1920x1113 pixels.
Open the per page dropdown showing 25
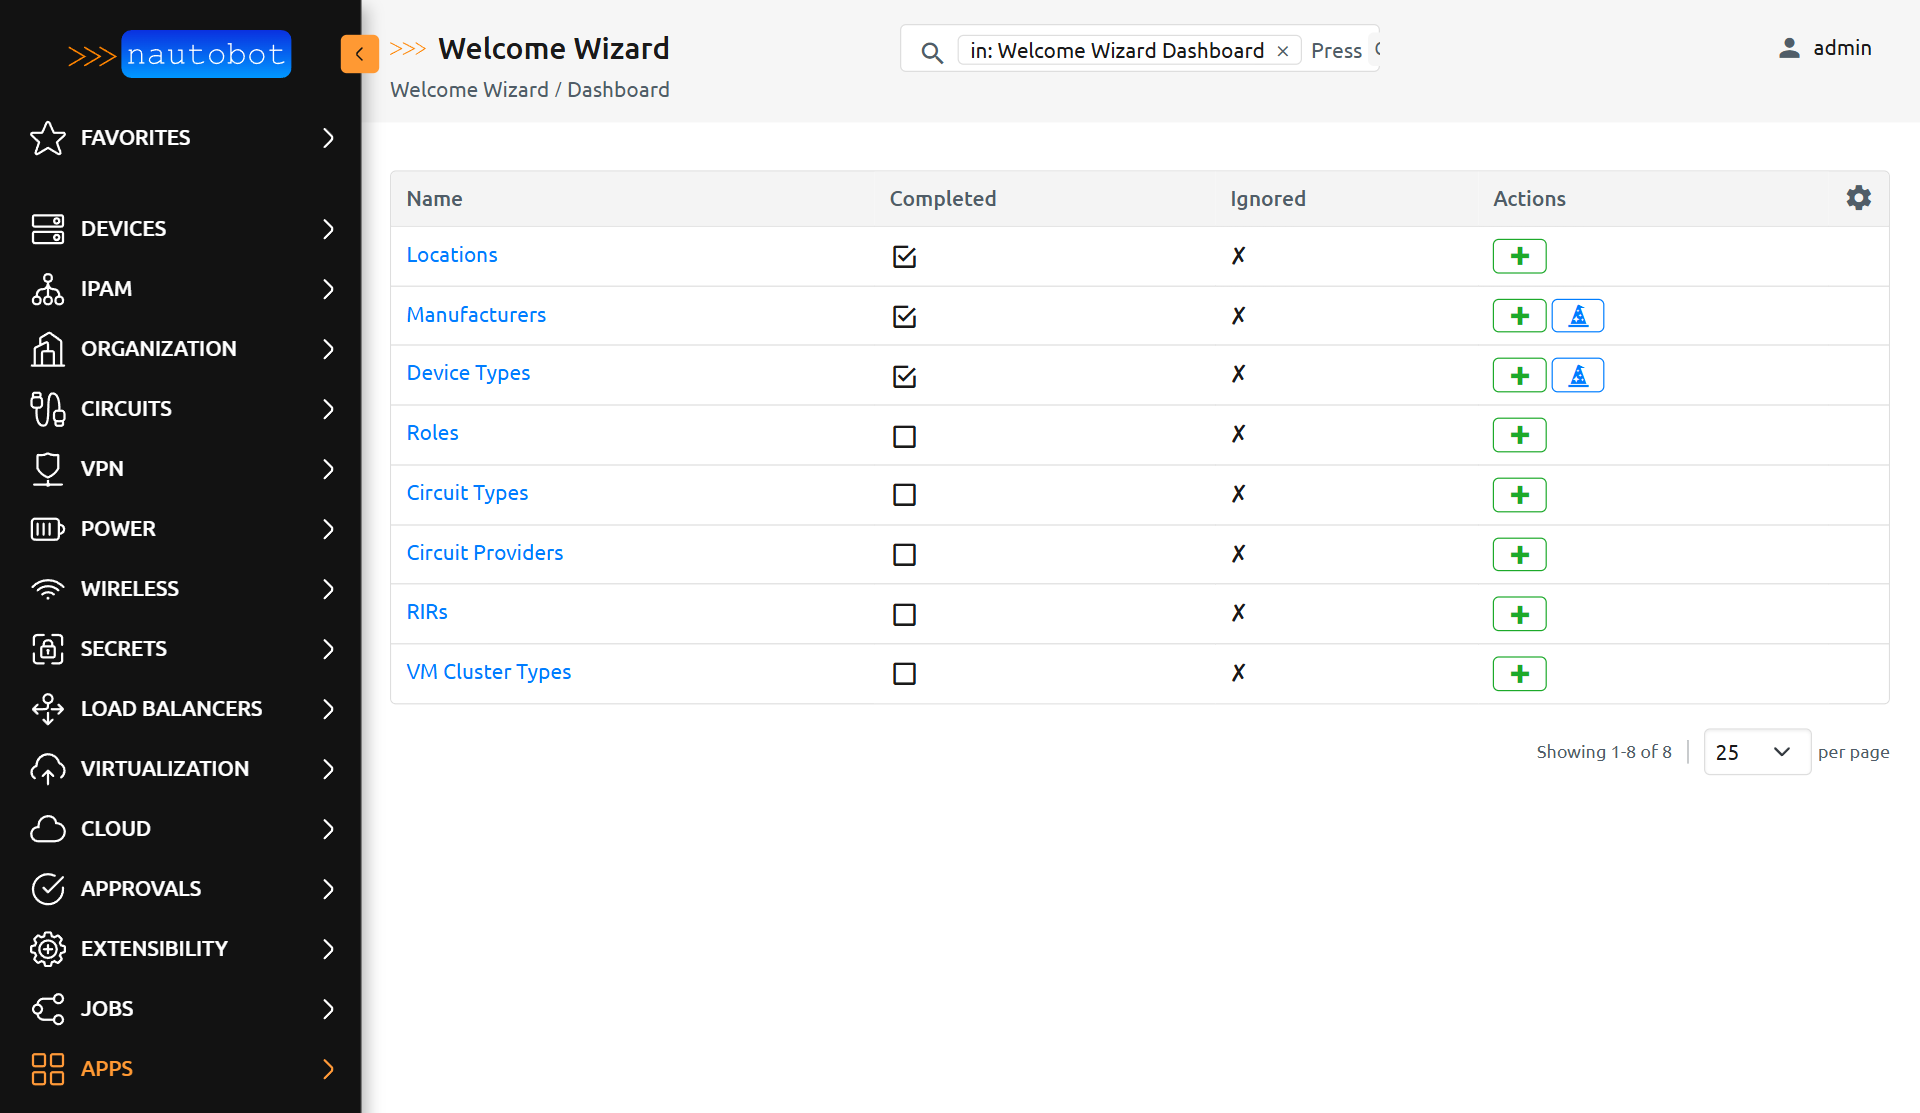pos(1755,751)
